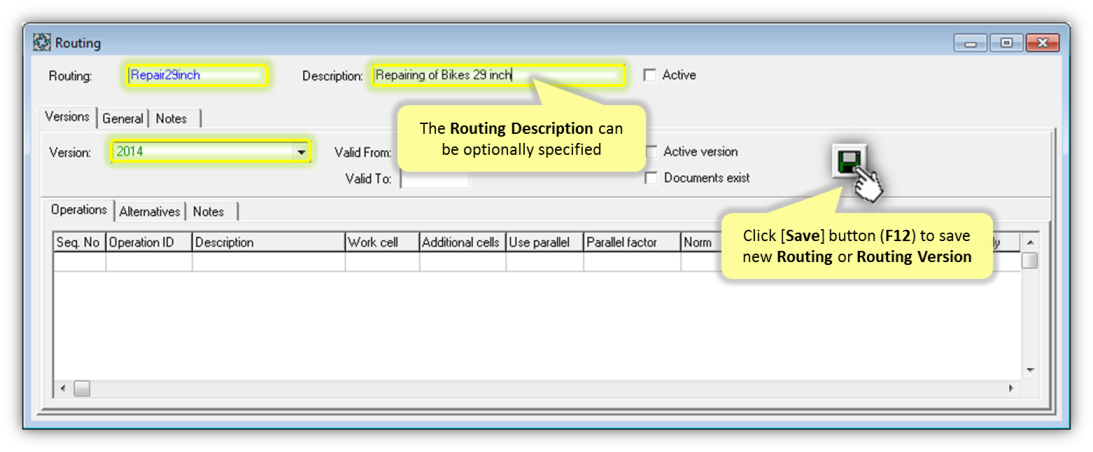
Task: Click into the Routing name field
Action: pyautogui.click(x=196, y=75)
